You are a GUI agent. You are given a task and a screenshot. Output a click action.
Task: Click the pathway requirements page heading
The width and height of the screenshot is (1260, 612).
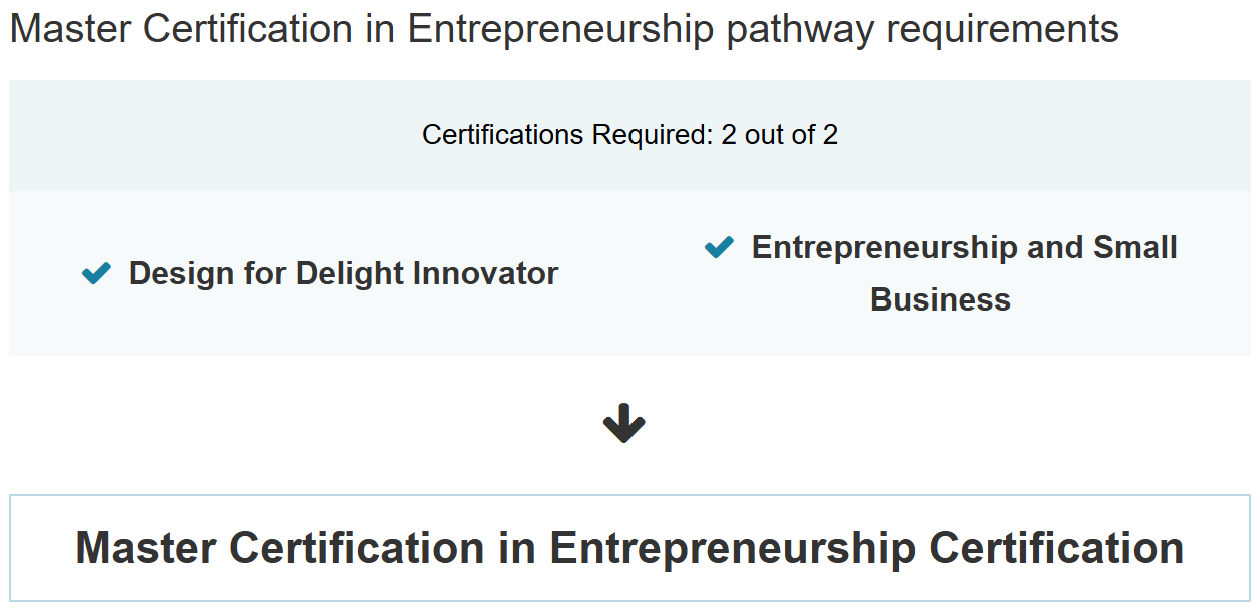[564, 29]
